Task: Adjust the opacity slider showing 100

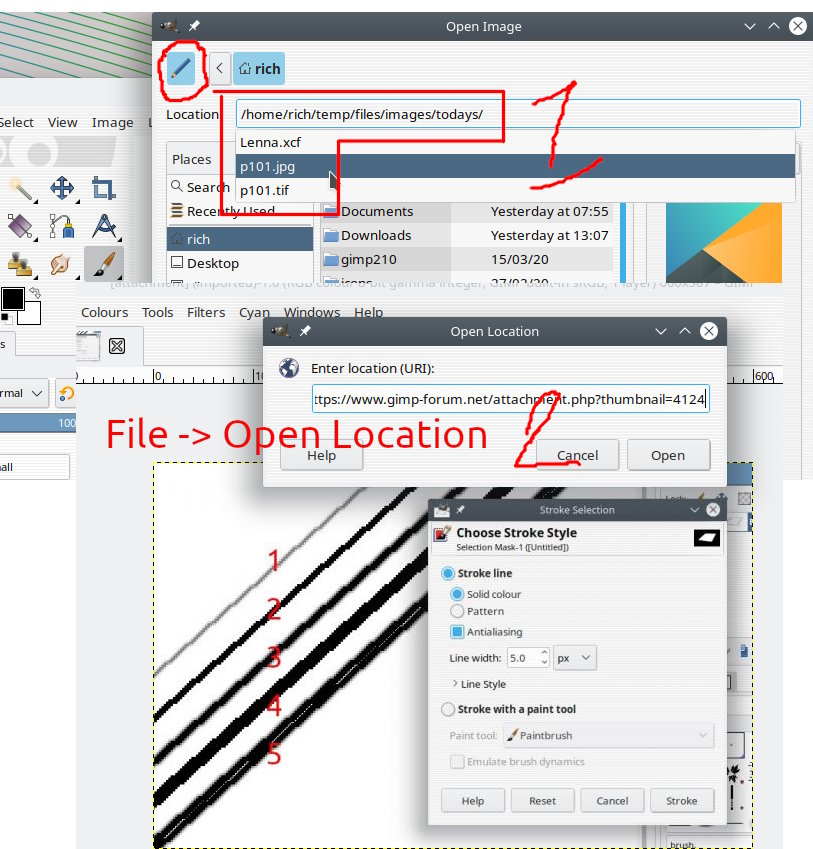Action: (38, 423)
